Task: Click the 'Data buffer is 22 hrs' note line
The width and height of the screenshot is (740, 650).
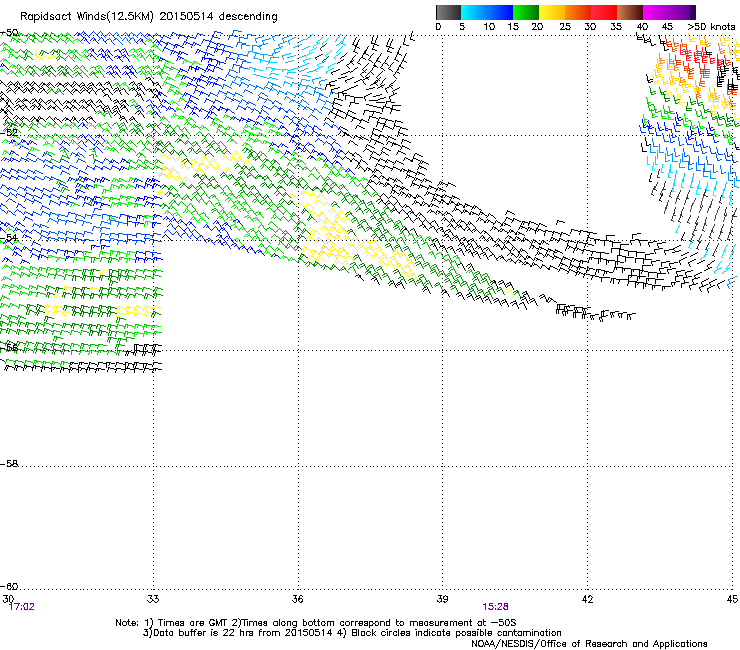Action: pyautogui.click(x=352, y=633)
